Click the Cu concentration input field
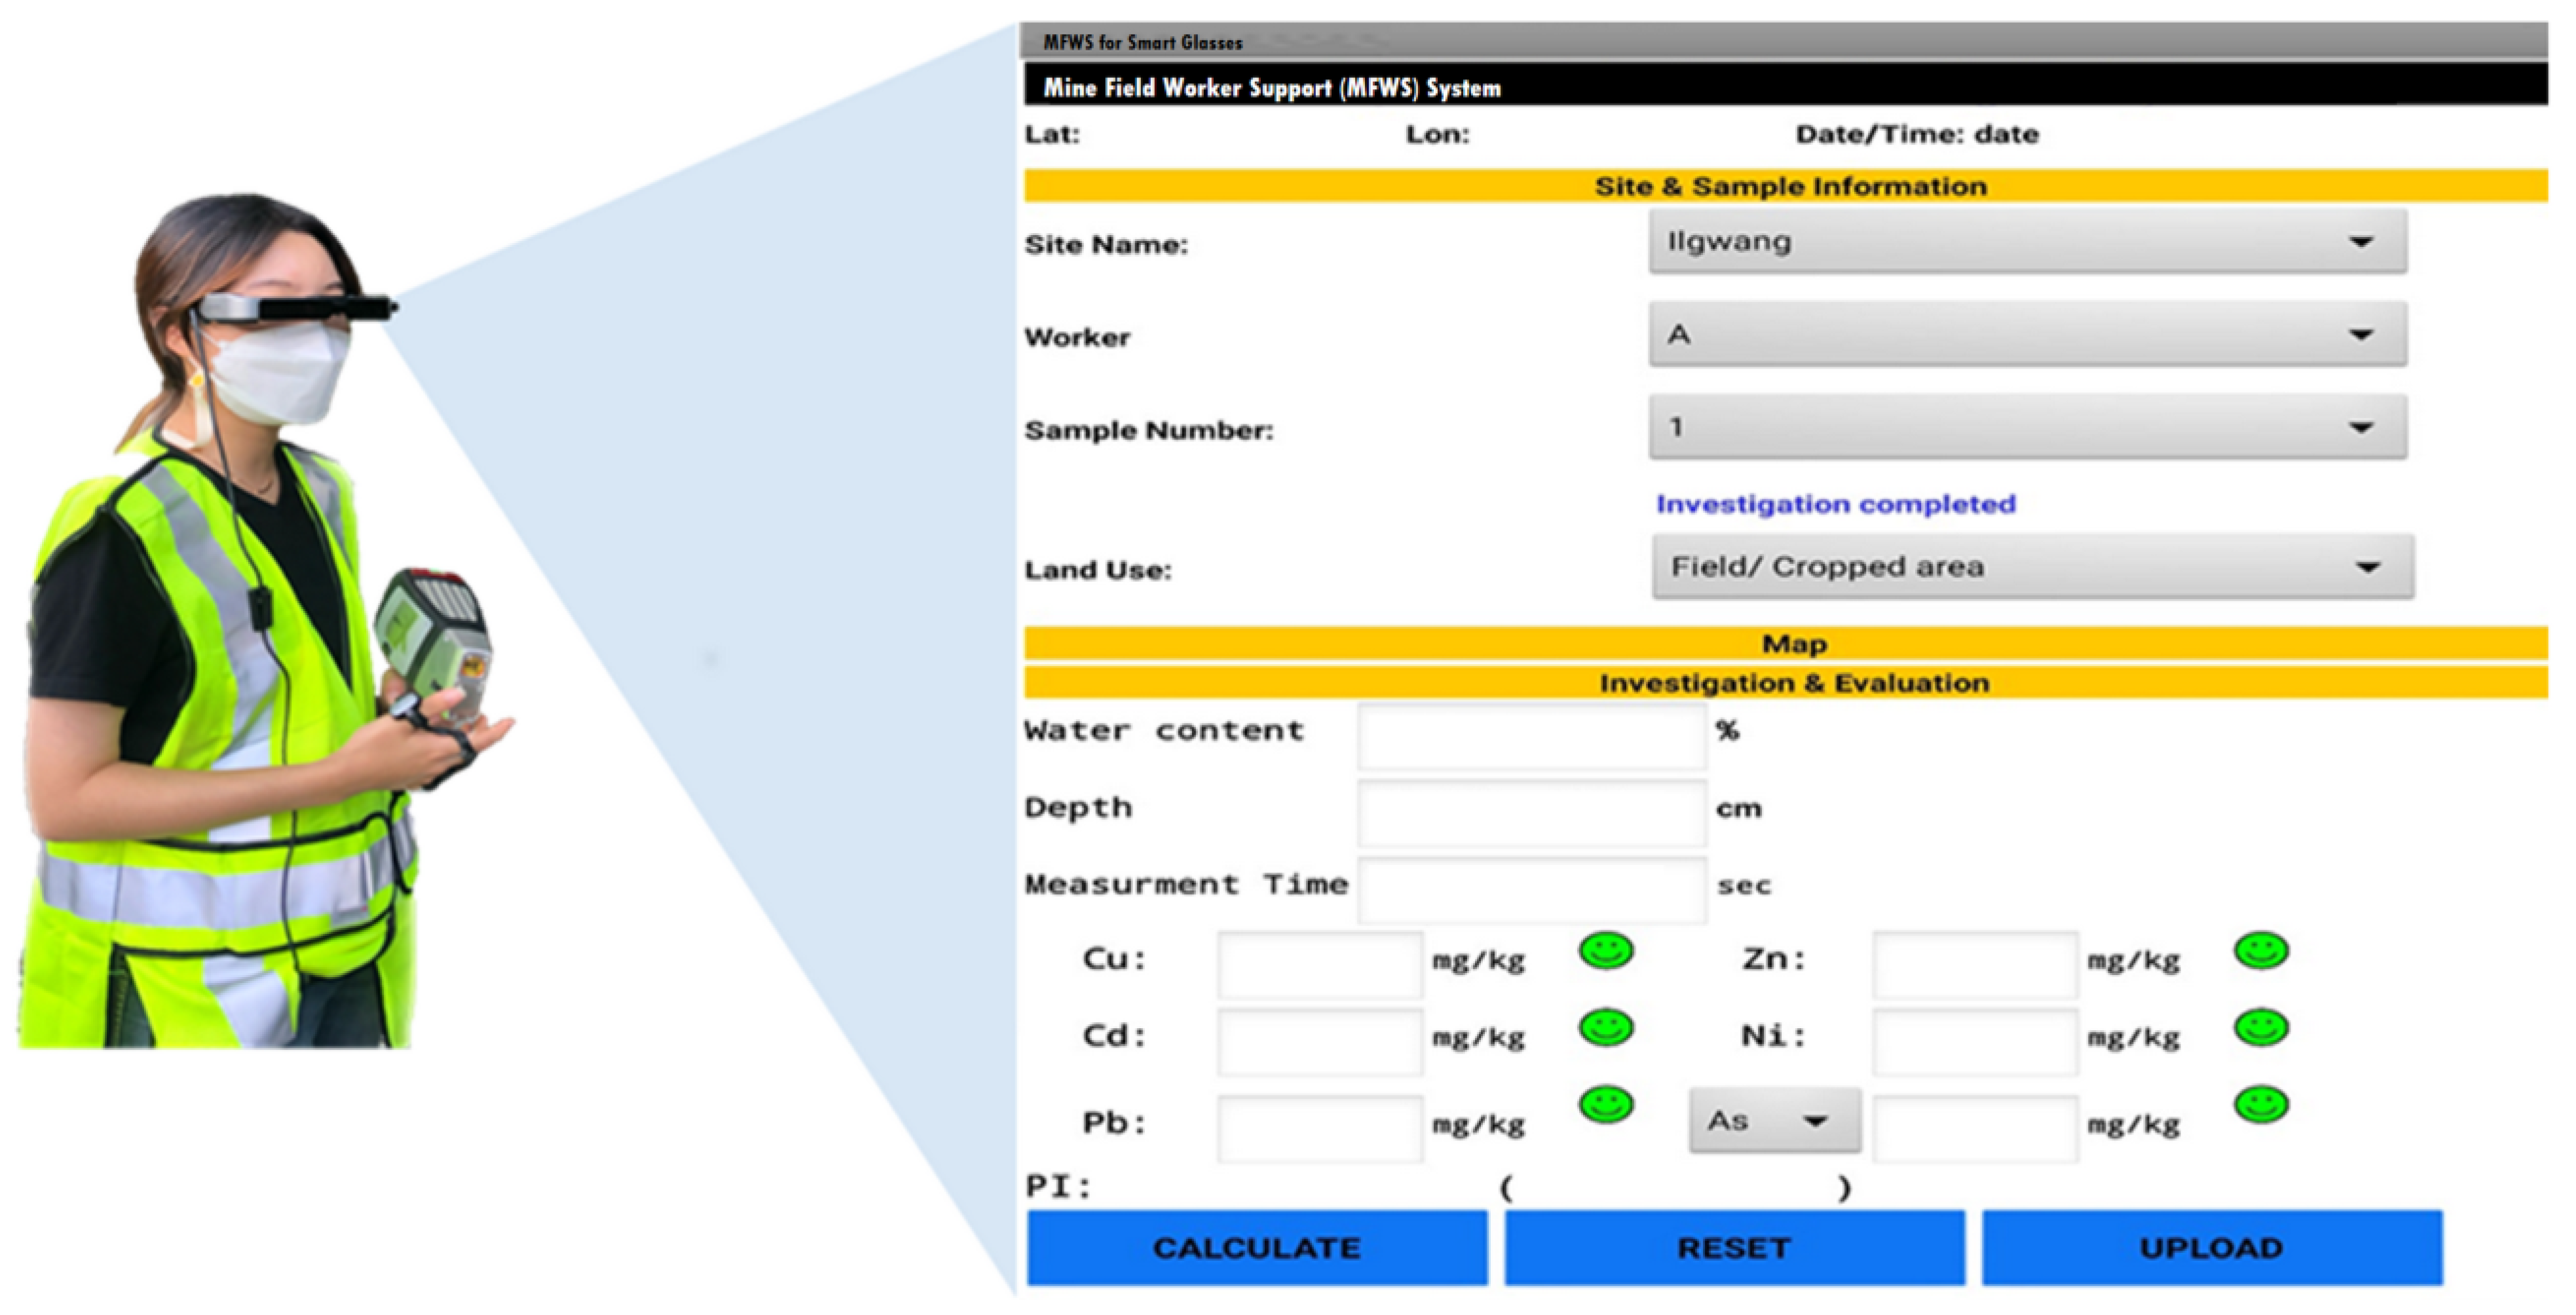2576x1315 pixels. click(x=1320, y=965)
